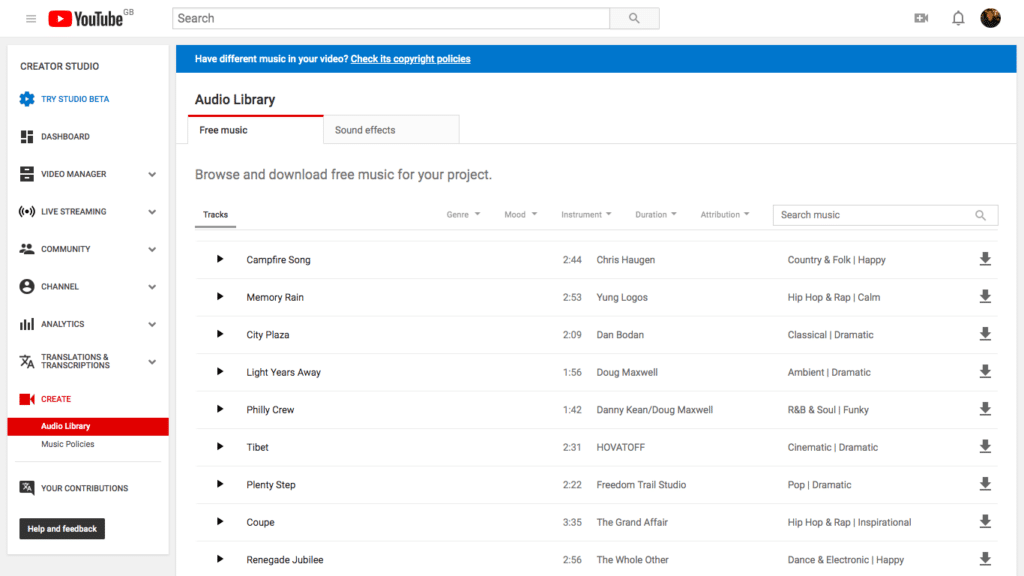Download the Coupe track
Screen dimensions: 1024x576
click(985, 522)
